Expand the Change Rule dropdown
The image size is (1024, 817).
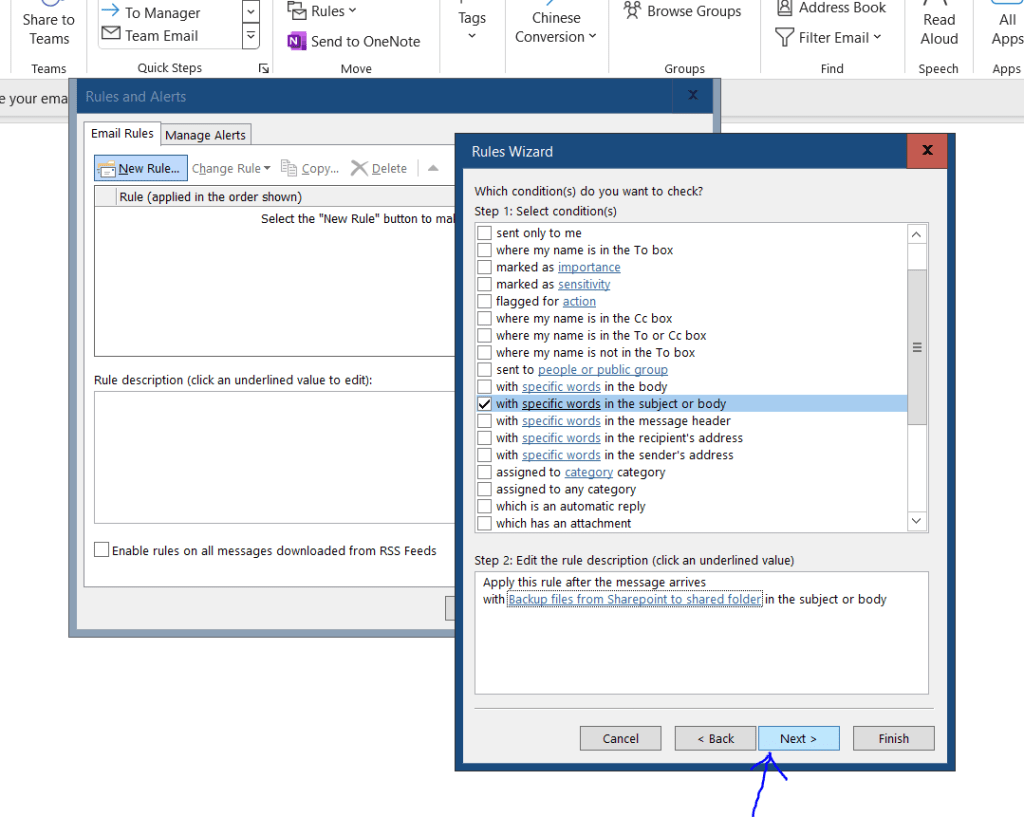(231, 168)
